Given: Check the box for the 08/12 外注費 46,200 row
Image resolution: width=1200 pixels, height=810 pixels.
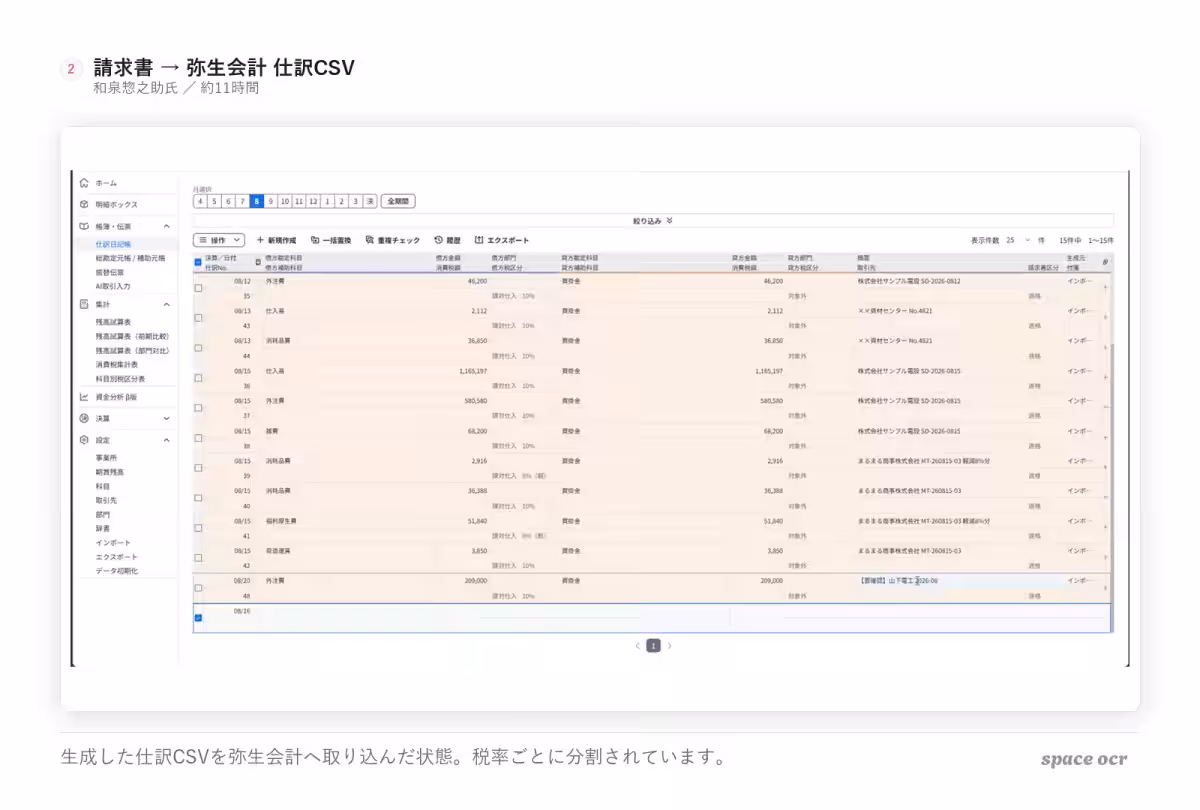Looking at the screenshot, I should click(198, 288).
